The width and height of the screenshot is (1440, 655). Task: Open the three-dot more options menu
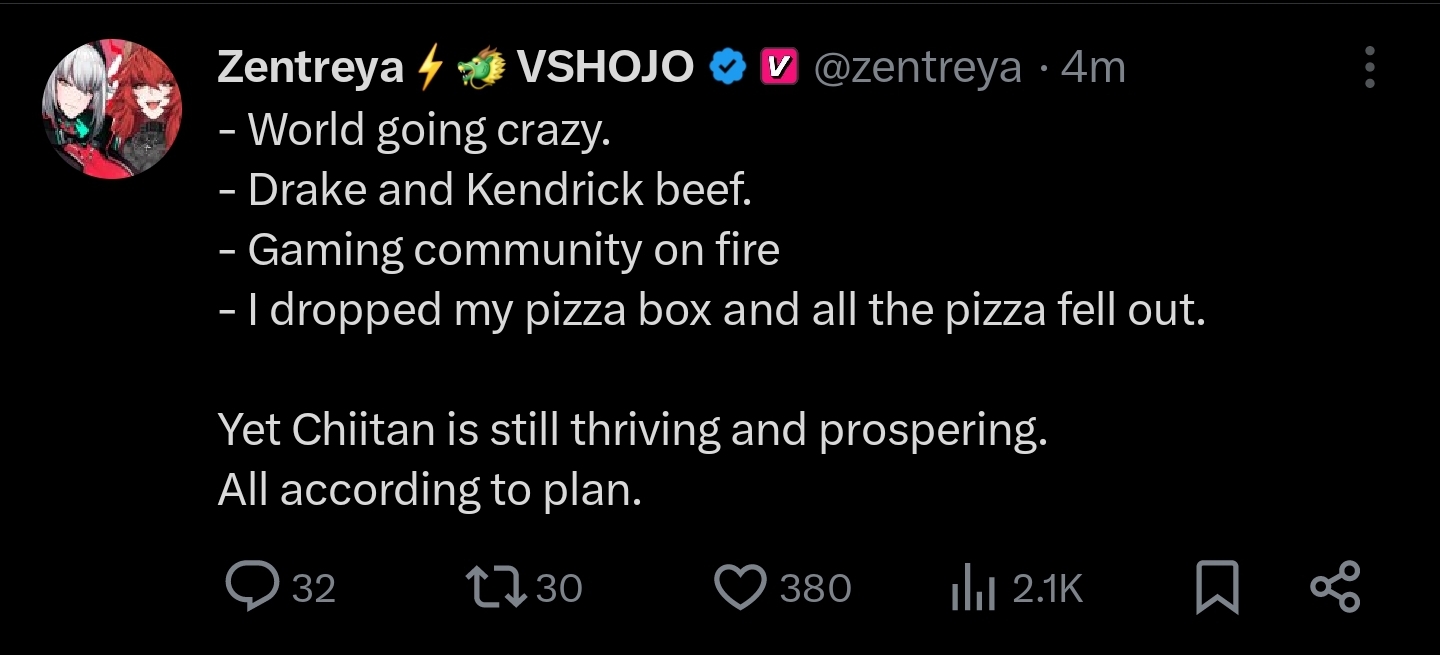[1370, 68]
